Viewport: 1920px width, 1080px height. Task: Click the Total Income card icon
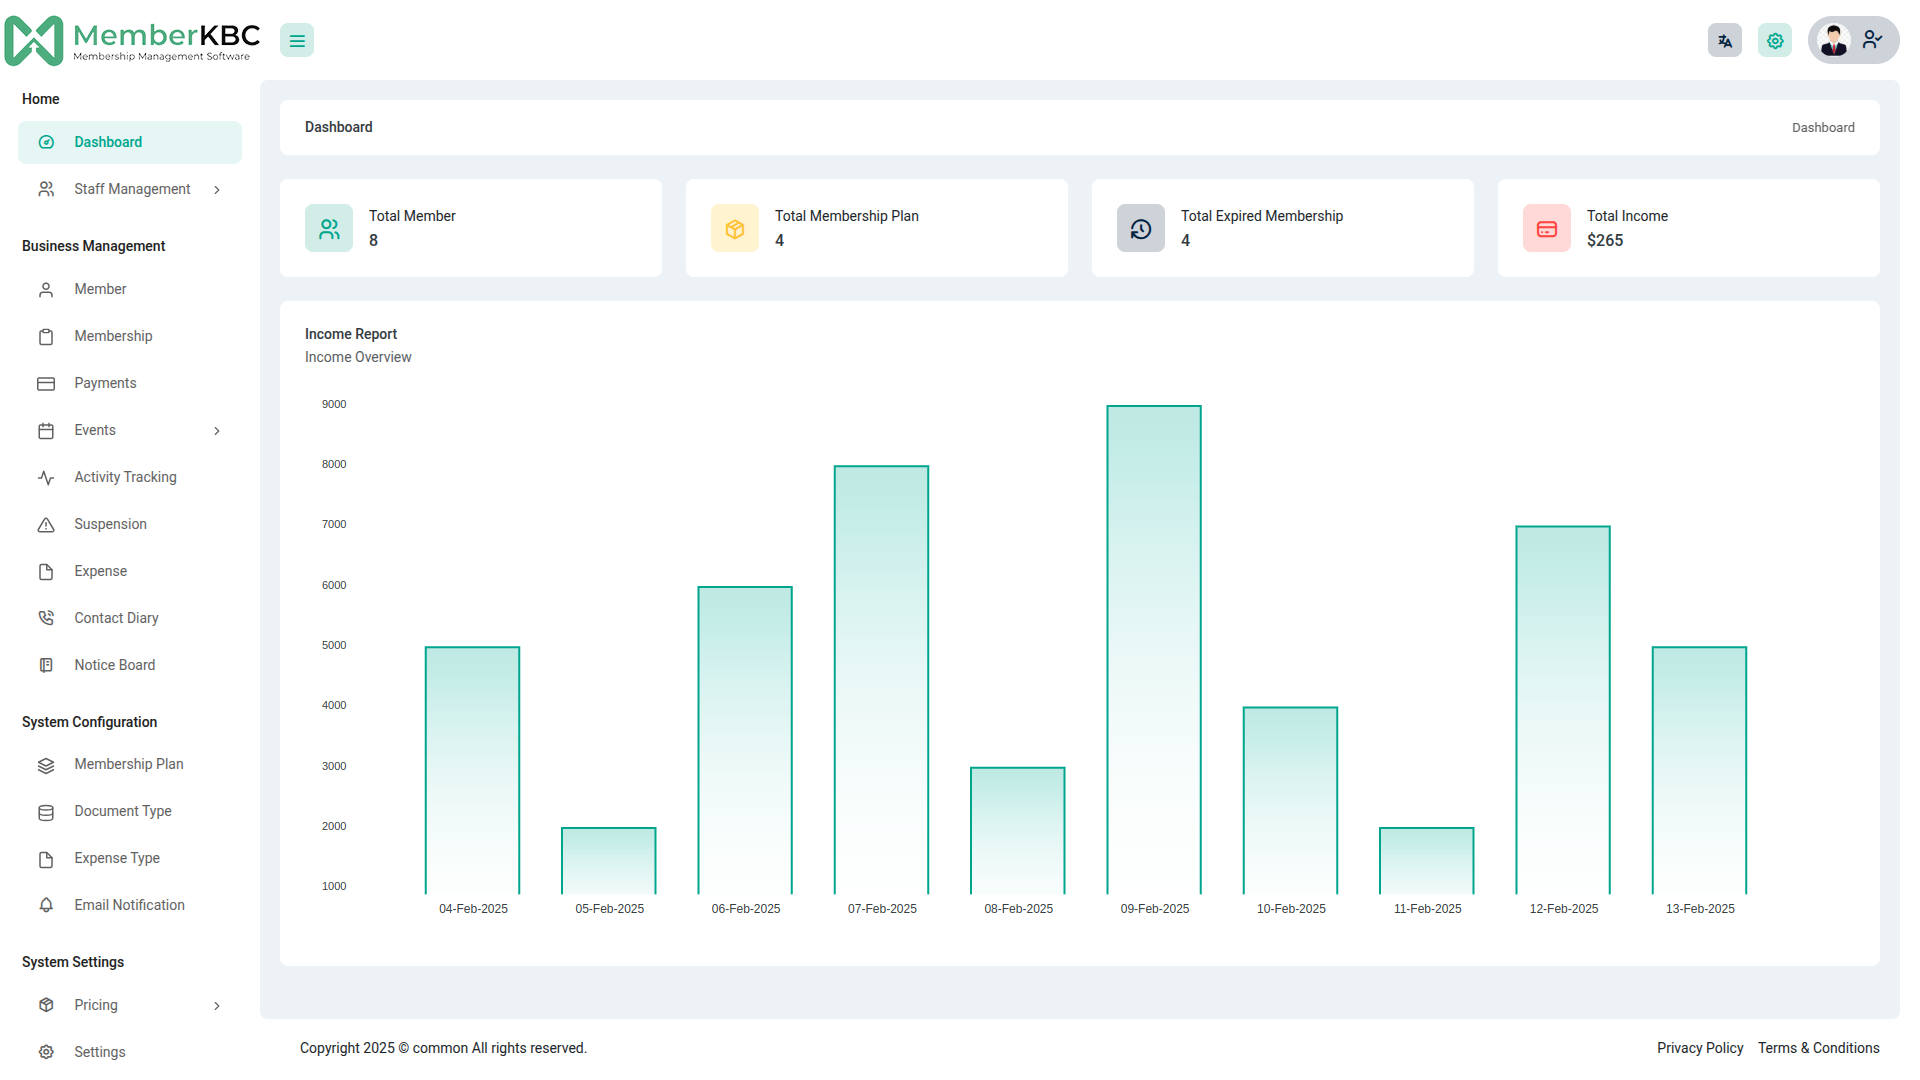[1547, 229]
